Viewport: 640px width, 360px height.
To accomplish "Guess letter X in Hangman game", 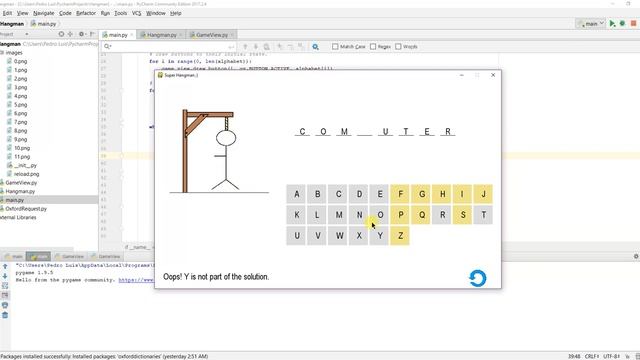I will (359, 236).
